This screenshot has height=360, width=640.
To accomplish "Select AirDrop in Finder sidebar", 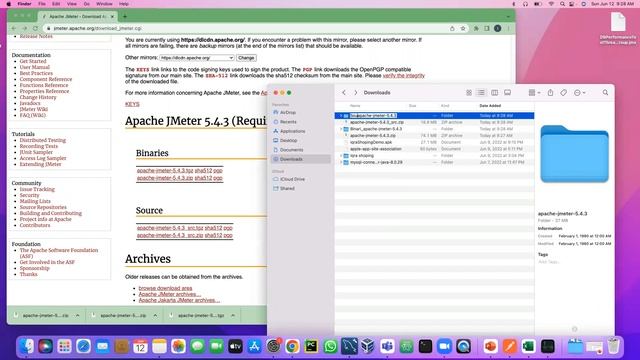I will click(x=288, y=112).
